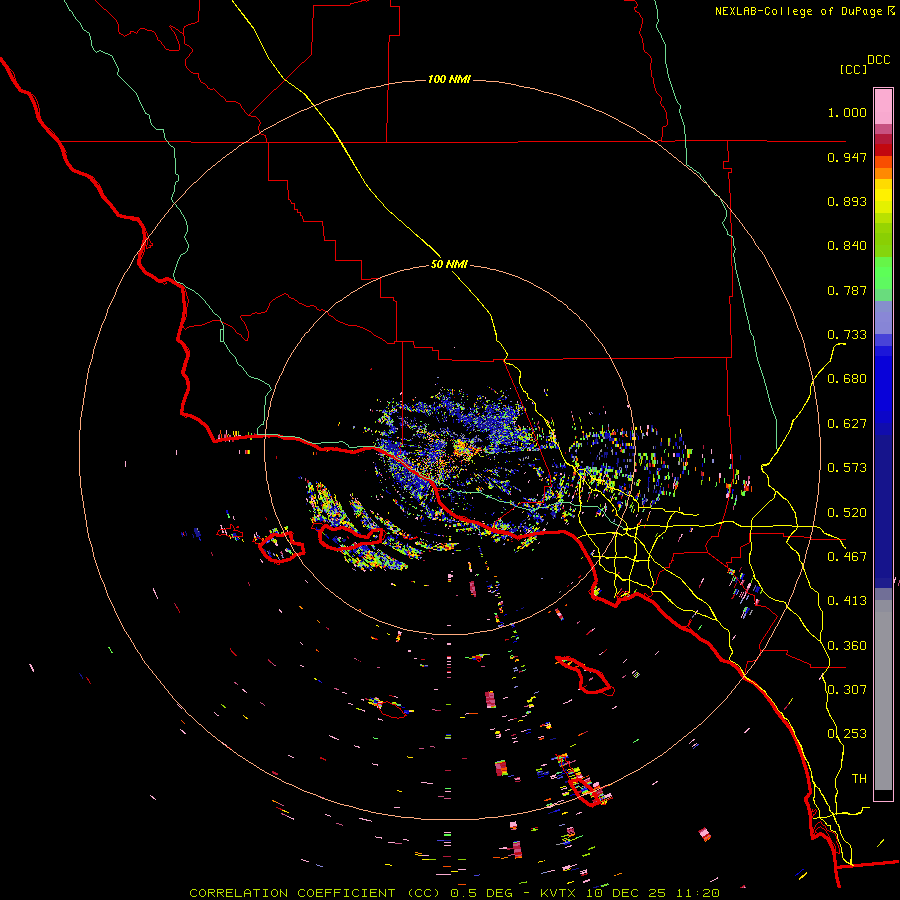Click the [CC] legend unit label
This screenshot has width=900, height=900.
tap(854, 69)
